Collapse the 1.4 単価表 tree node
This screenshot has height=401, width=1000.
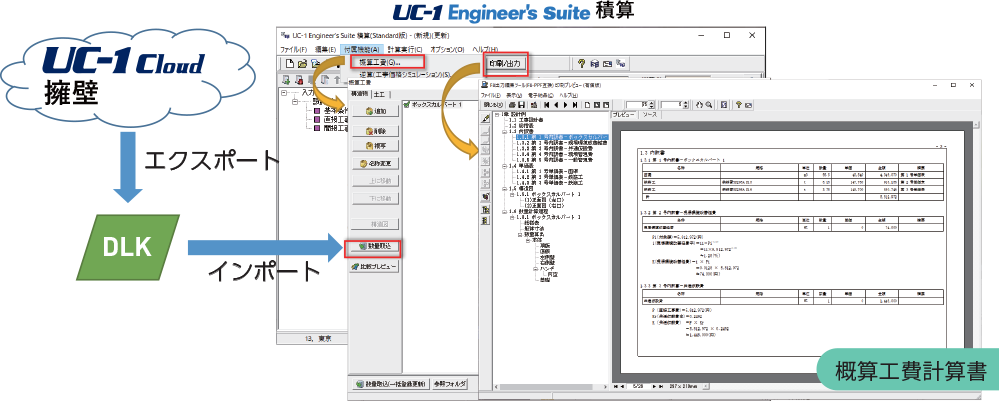point(504,166)
